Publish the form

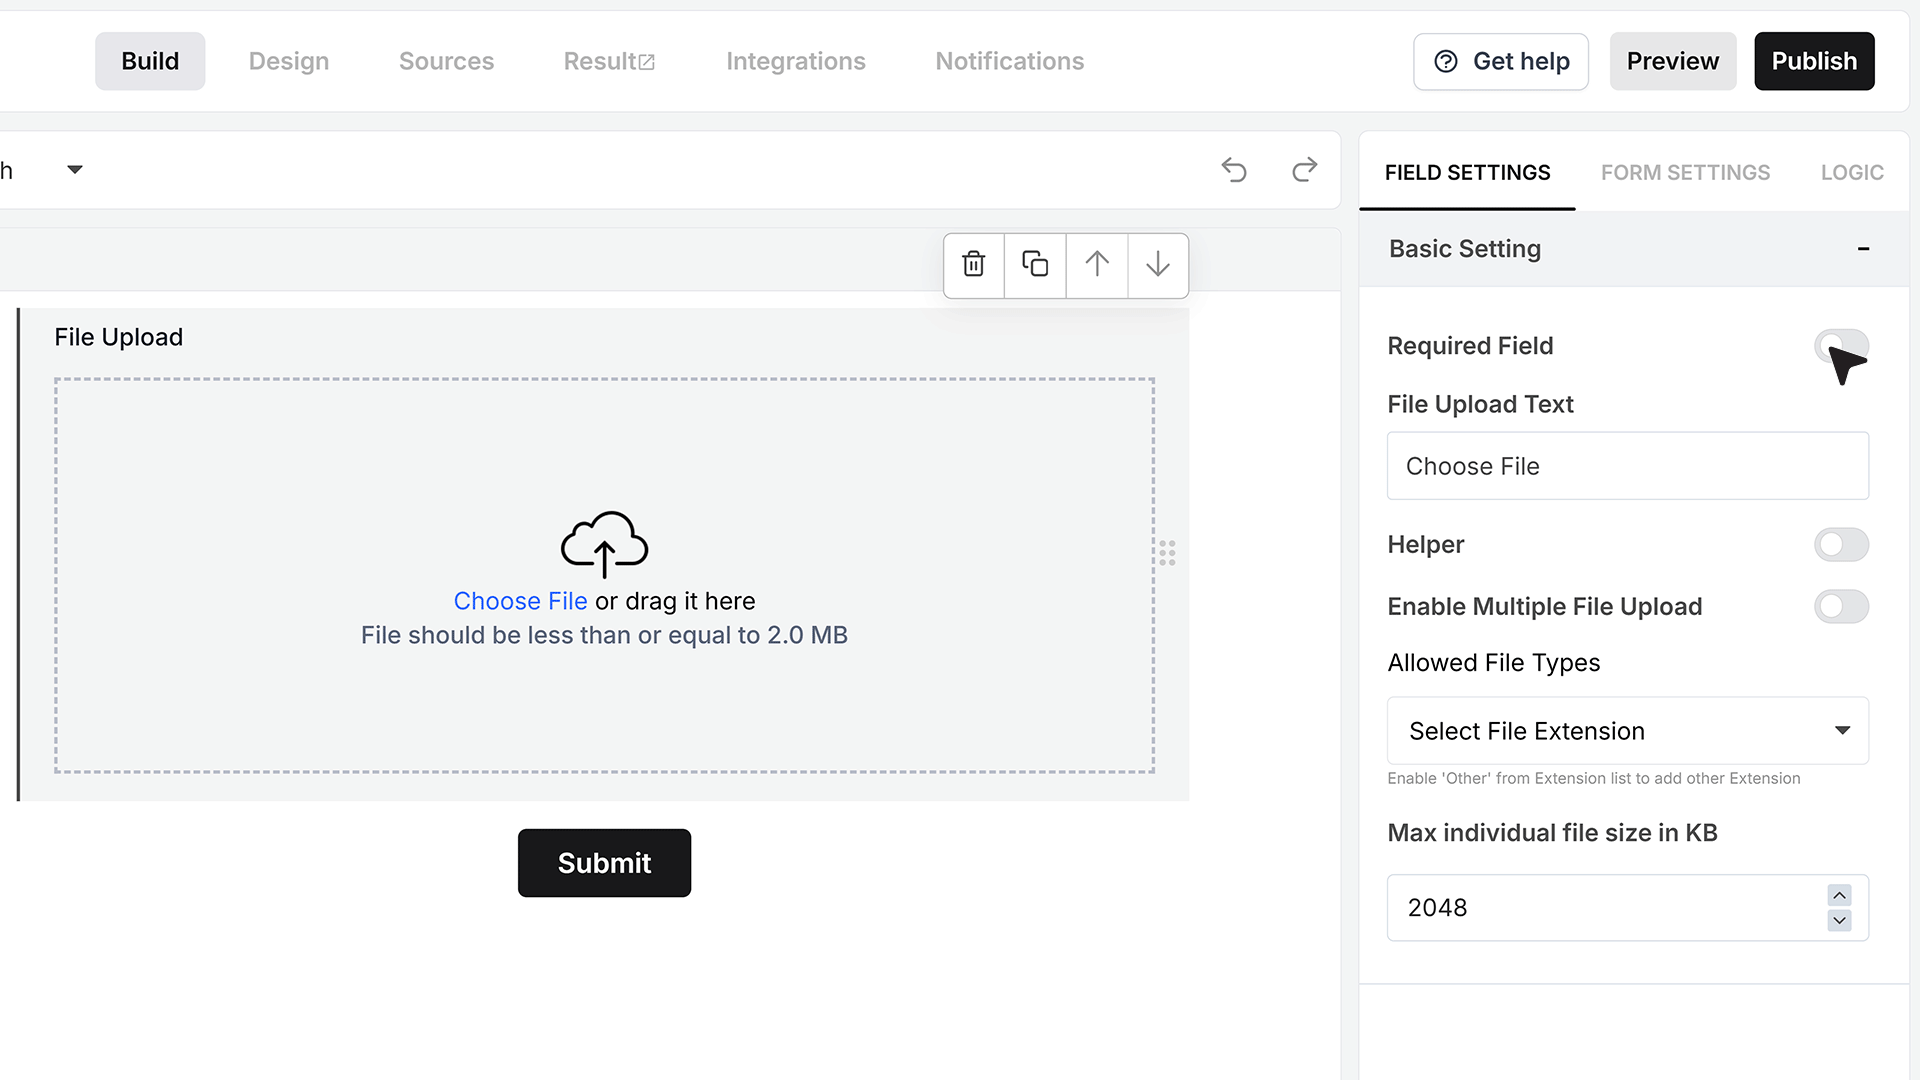tap(1814, 61)
